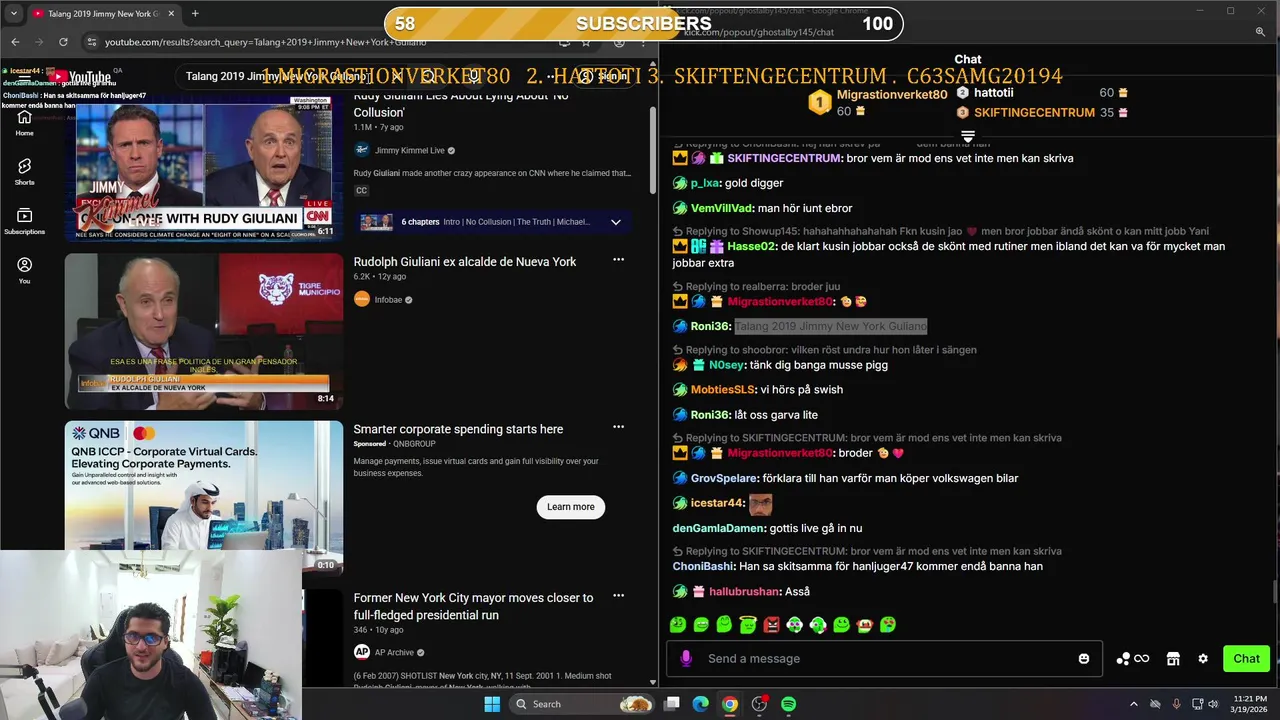Open a new tab with the plus button

[195, 13]
